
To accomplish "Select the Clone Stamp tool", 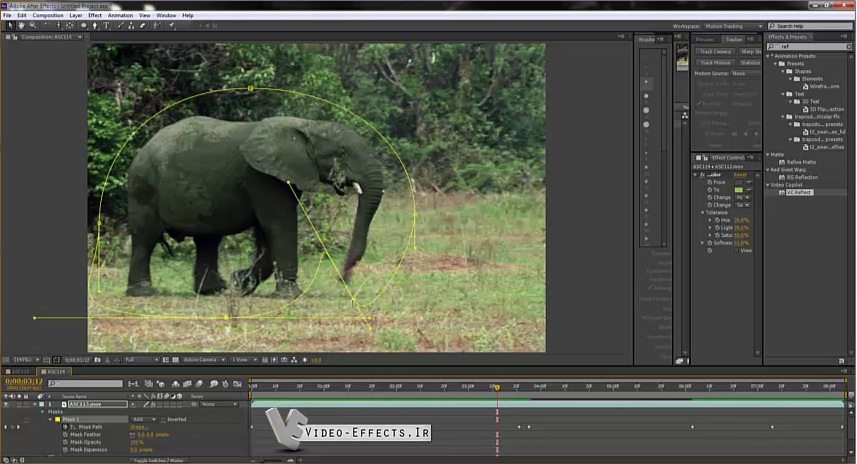I will pyautogui.click(x=131, y=26).
